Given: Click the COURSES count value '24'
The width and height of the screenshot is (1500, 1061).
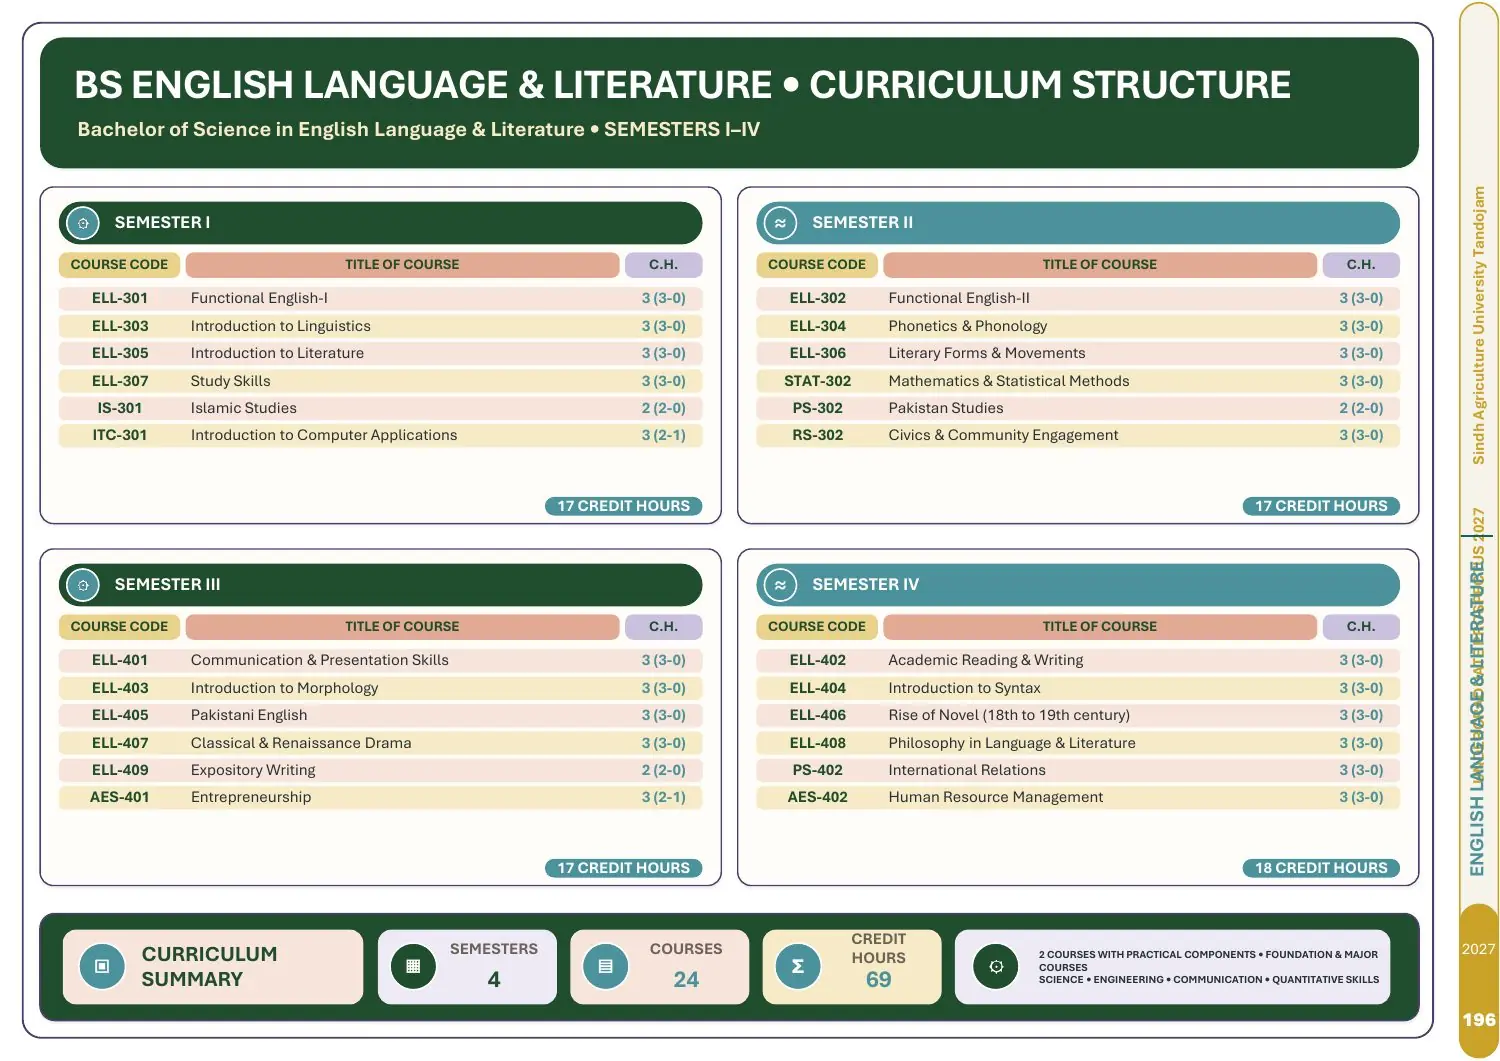Looking at the screenshot, I should point(686,980).
